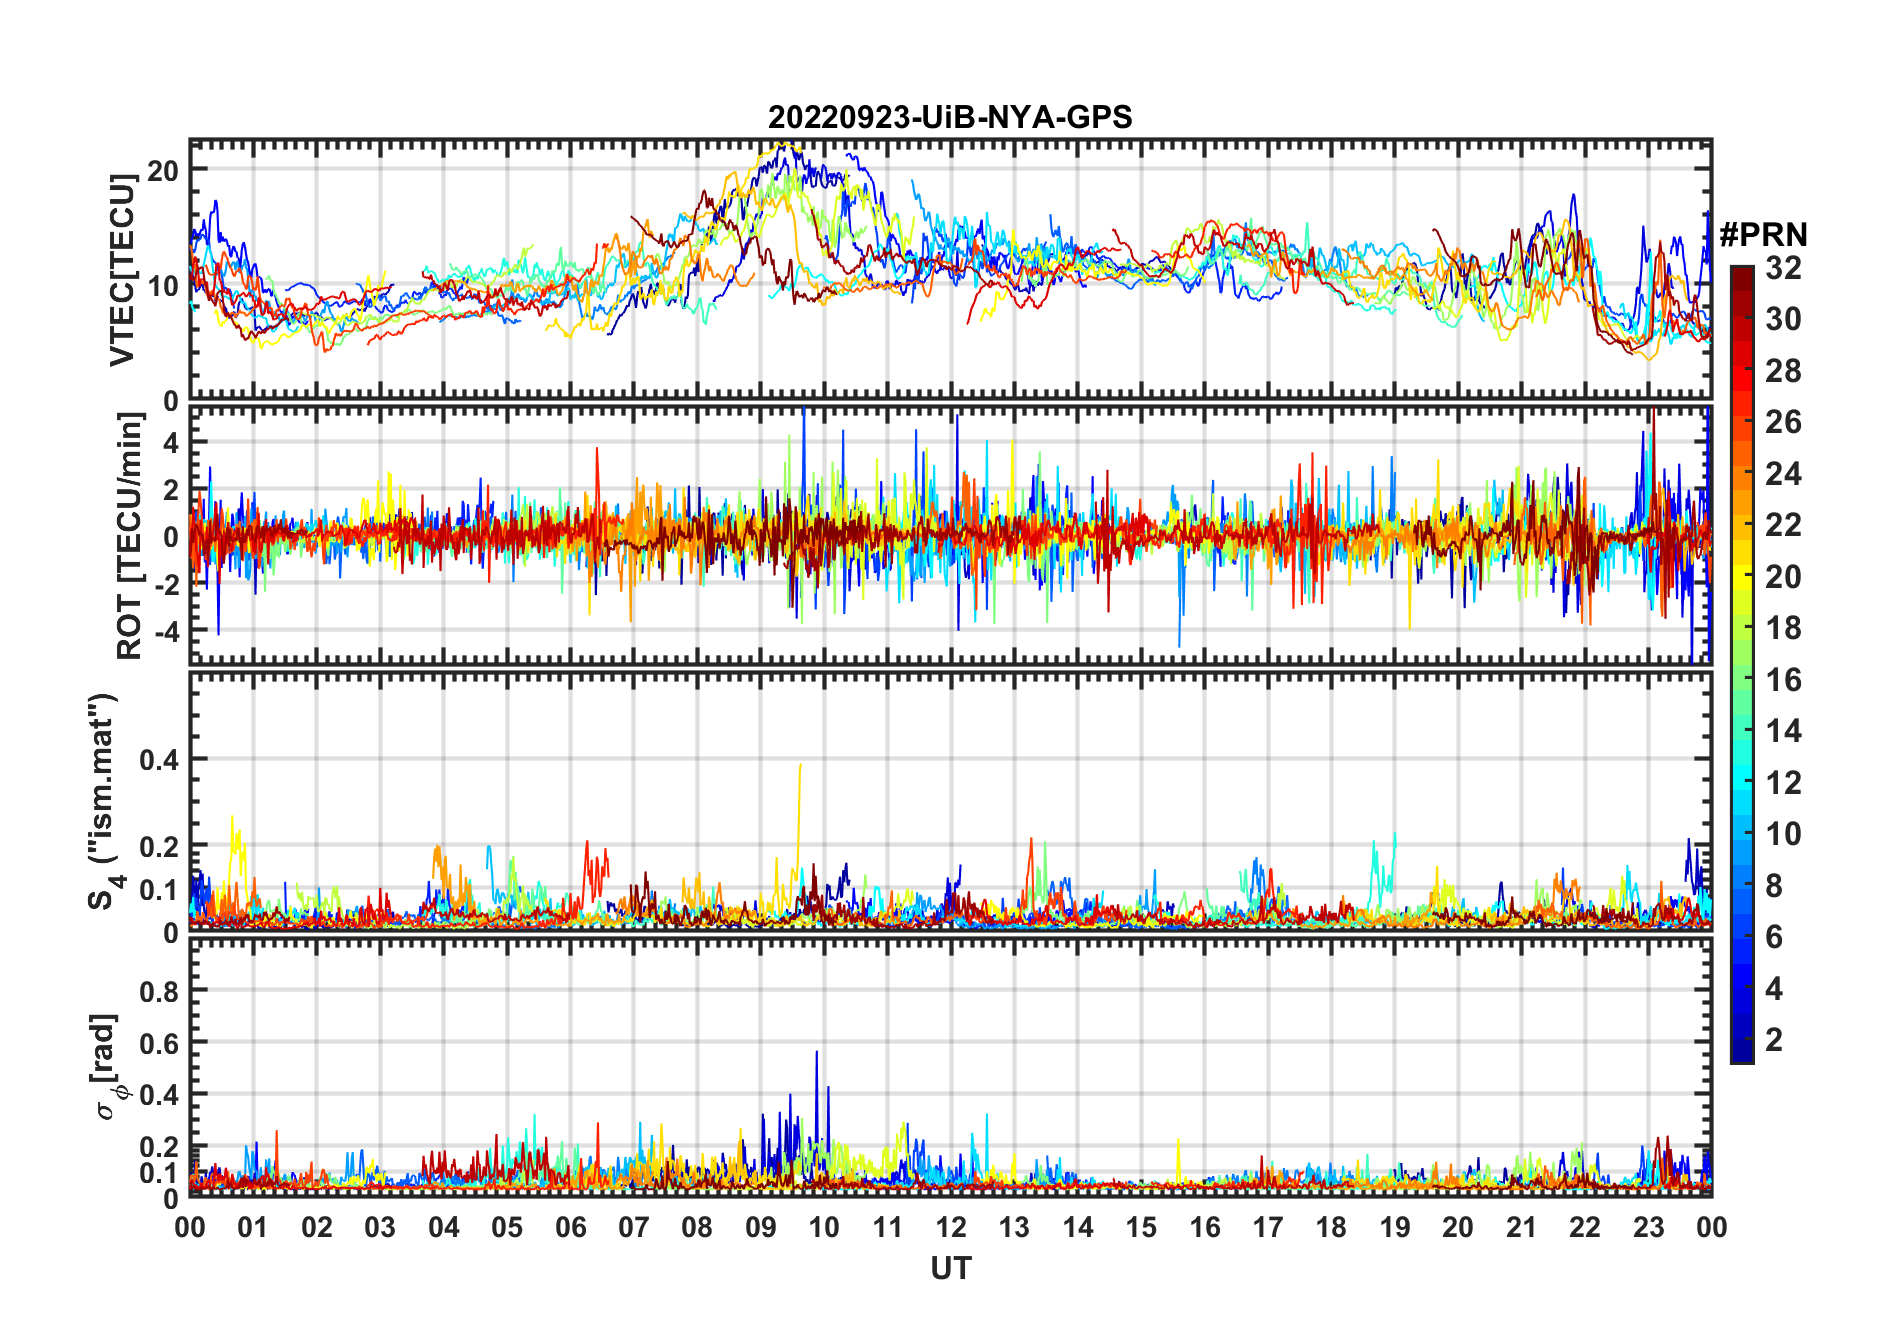
Task: Select the 21 hour tick label on the UT axis
Action: (1522, 1228)
